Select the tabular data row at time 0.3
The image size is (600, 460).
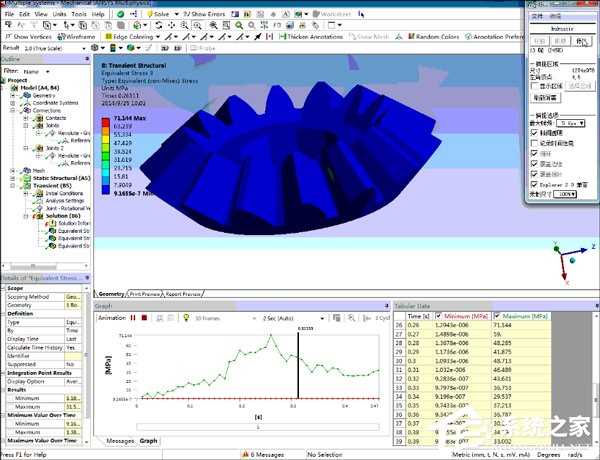pyautogui.click(x=448, y=369)
